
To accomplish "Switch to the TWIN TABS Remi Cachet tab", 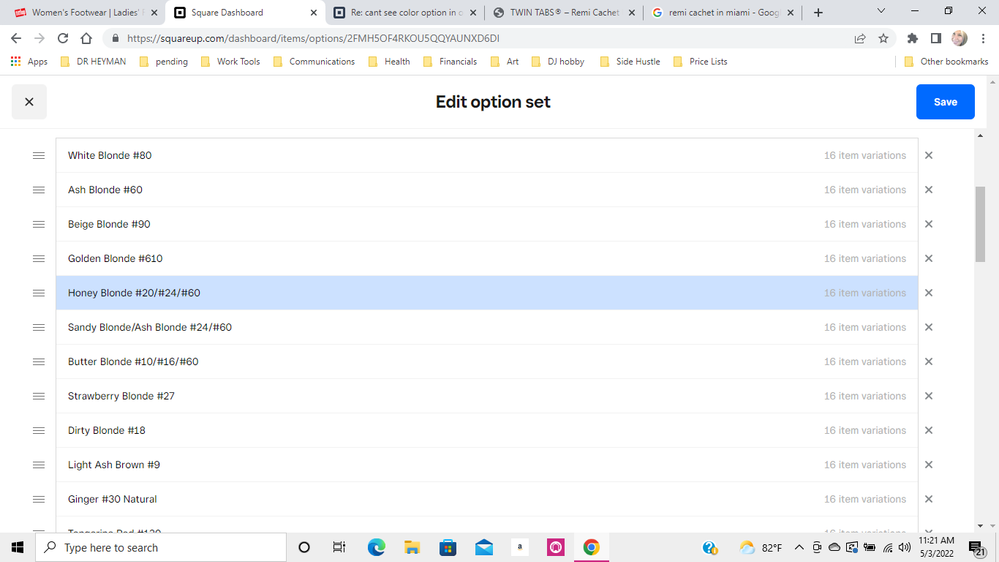I will coord(558,13).
